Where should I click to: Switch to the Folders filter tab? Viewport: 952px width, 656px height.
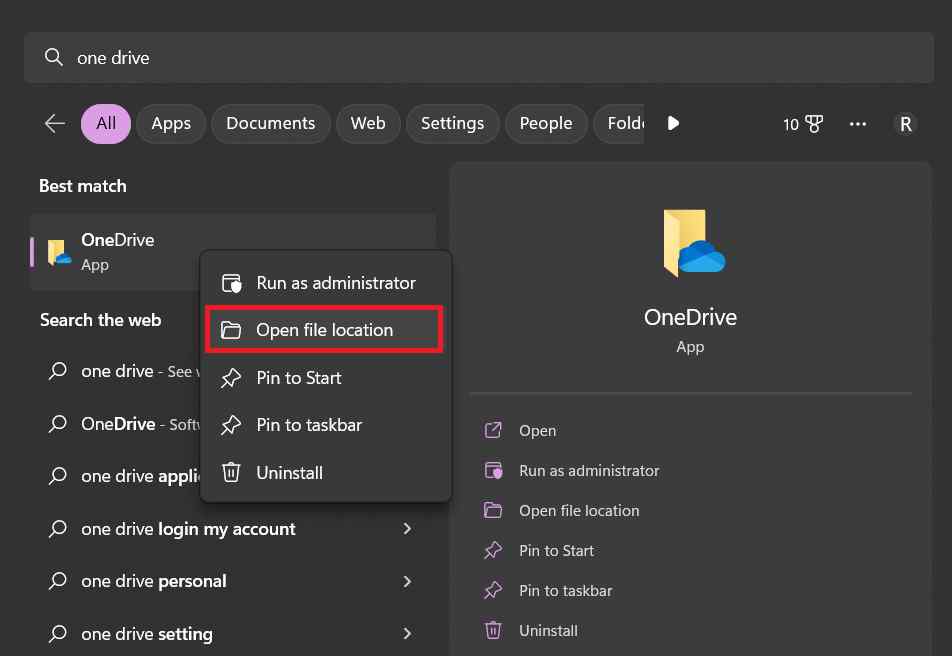click(x=619, y=123)
